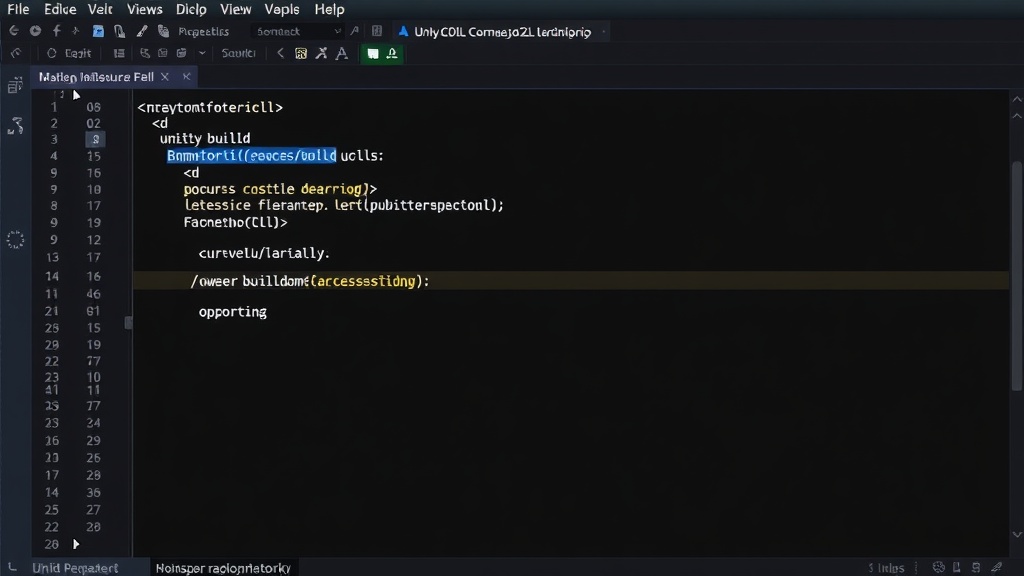
Task: Click the list-lines icon after 'Eqit'
Action: point(119,53)
